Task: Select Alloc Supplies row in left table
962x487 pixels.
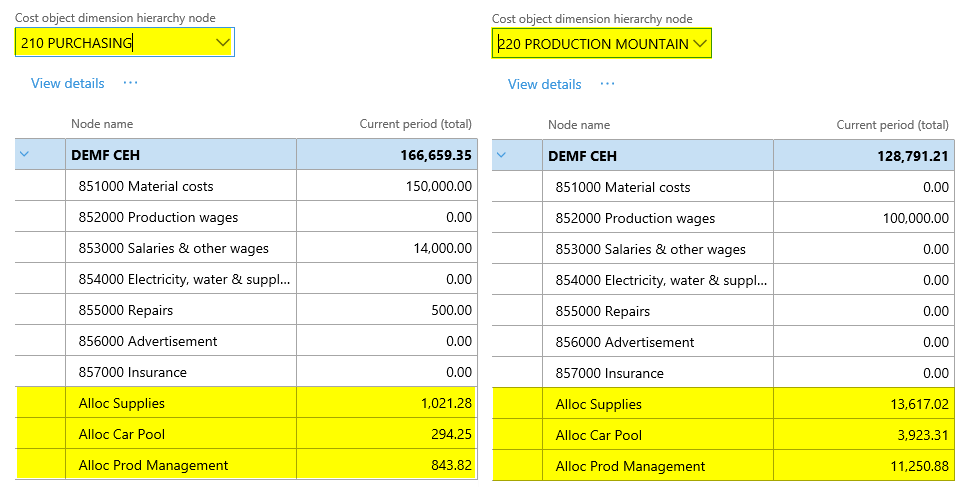Action: [121, 403]
